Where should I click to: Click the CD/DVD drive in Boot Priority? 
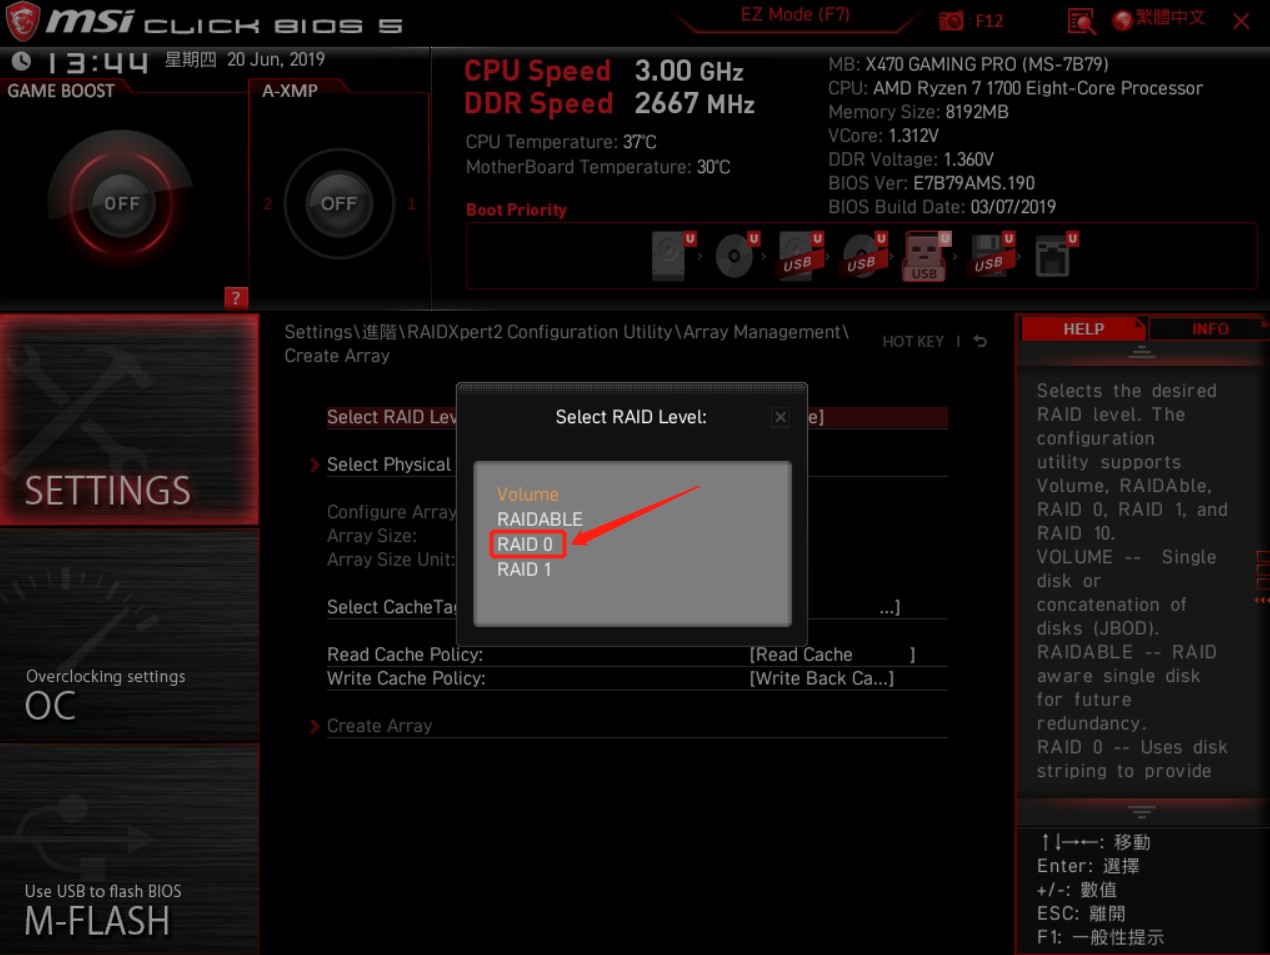point(735,255)
